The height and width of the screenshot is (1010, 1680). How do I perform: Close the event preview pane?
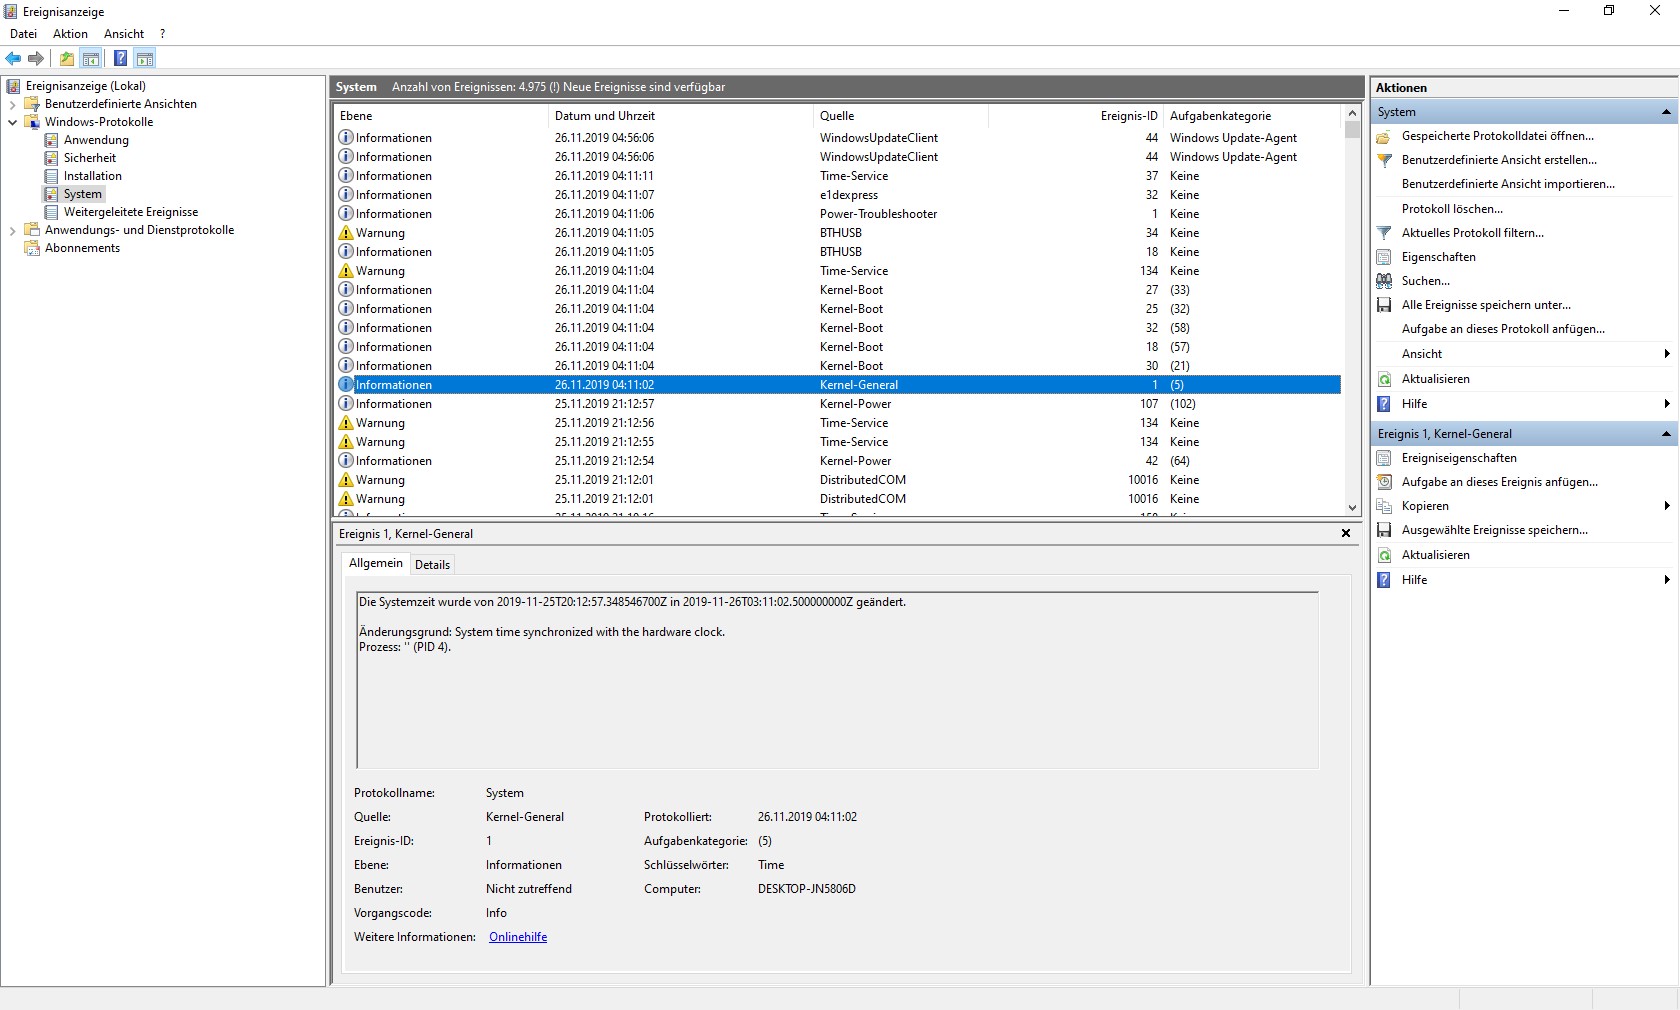[1346, 534]
